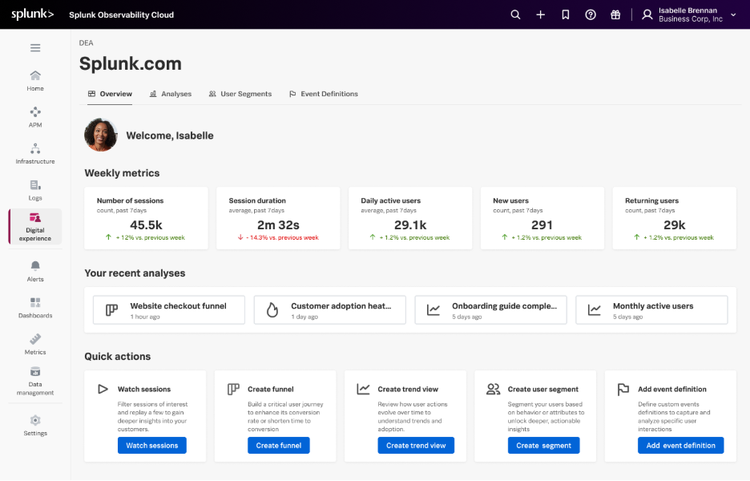This screenshot has height=481, width=750.
Task: Open the bookmark icon in header
Action: tap(565, 15)
